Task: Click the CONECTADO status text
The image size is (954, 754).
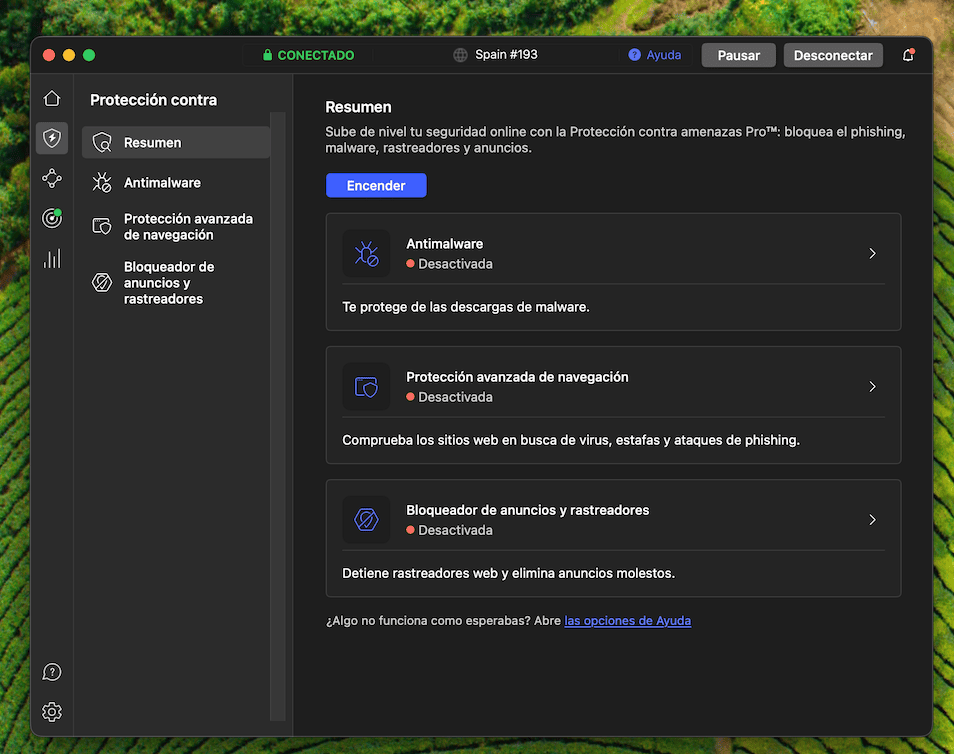Action: tap(316, 55)
